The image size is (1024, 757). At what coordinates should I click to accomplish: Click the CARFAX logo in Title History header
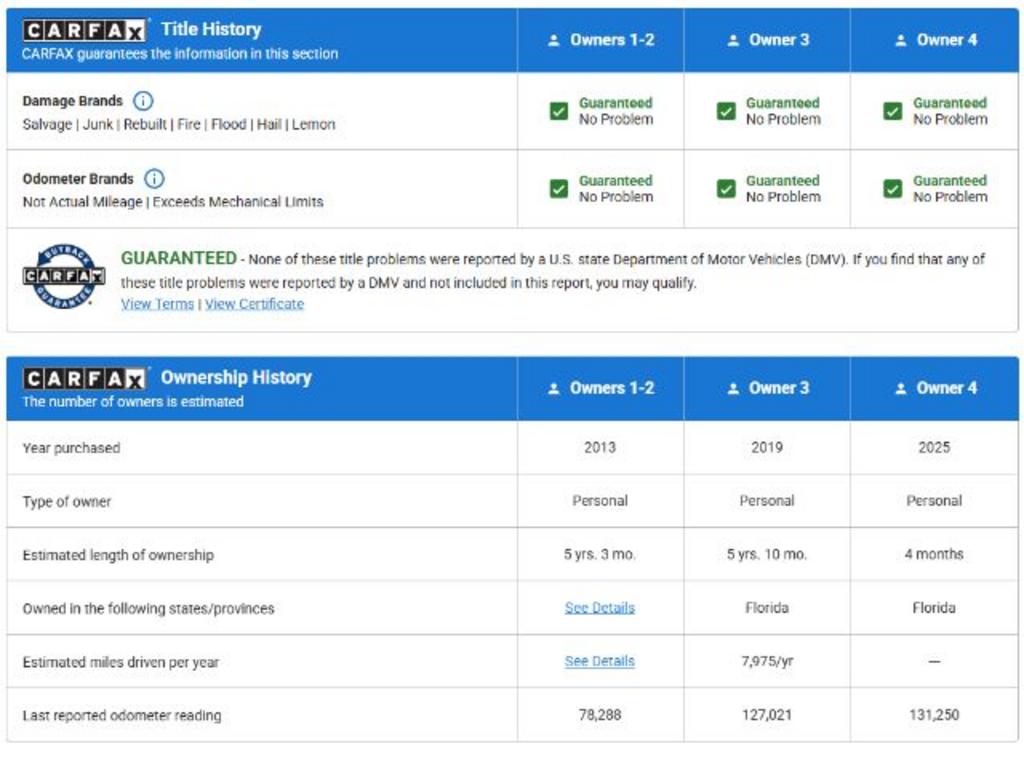84,30
